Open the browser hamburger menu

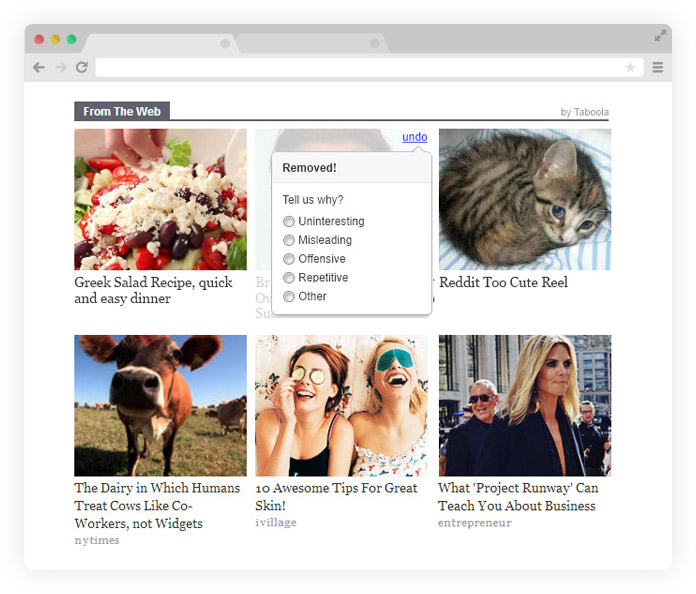click(658, 67)
